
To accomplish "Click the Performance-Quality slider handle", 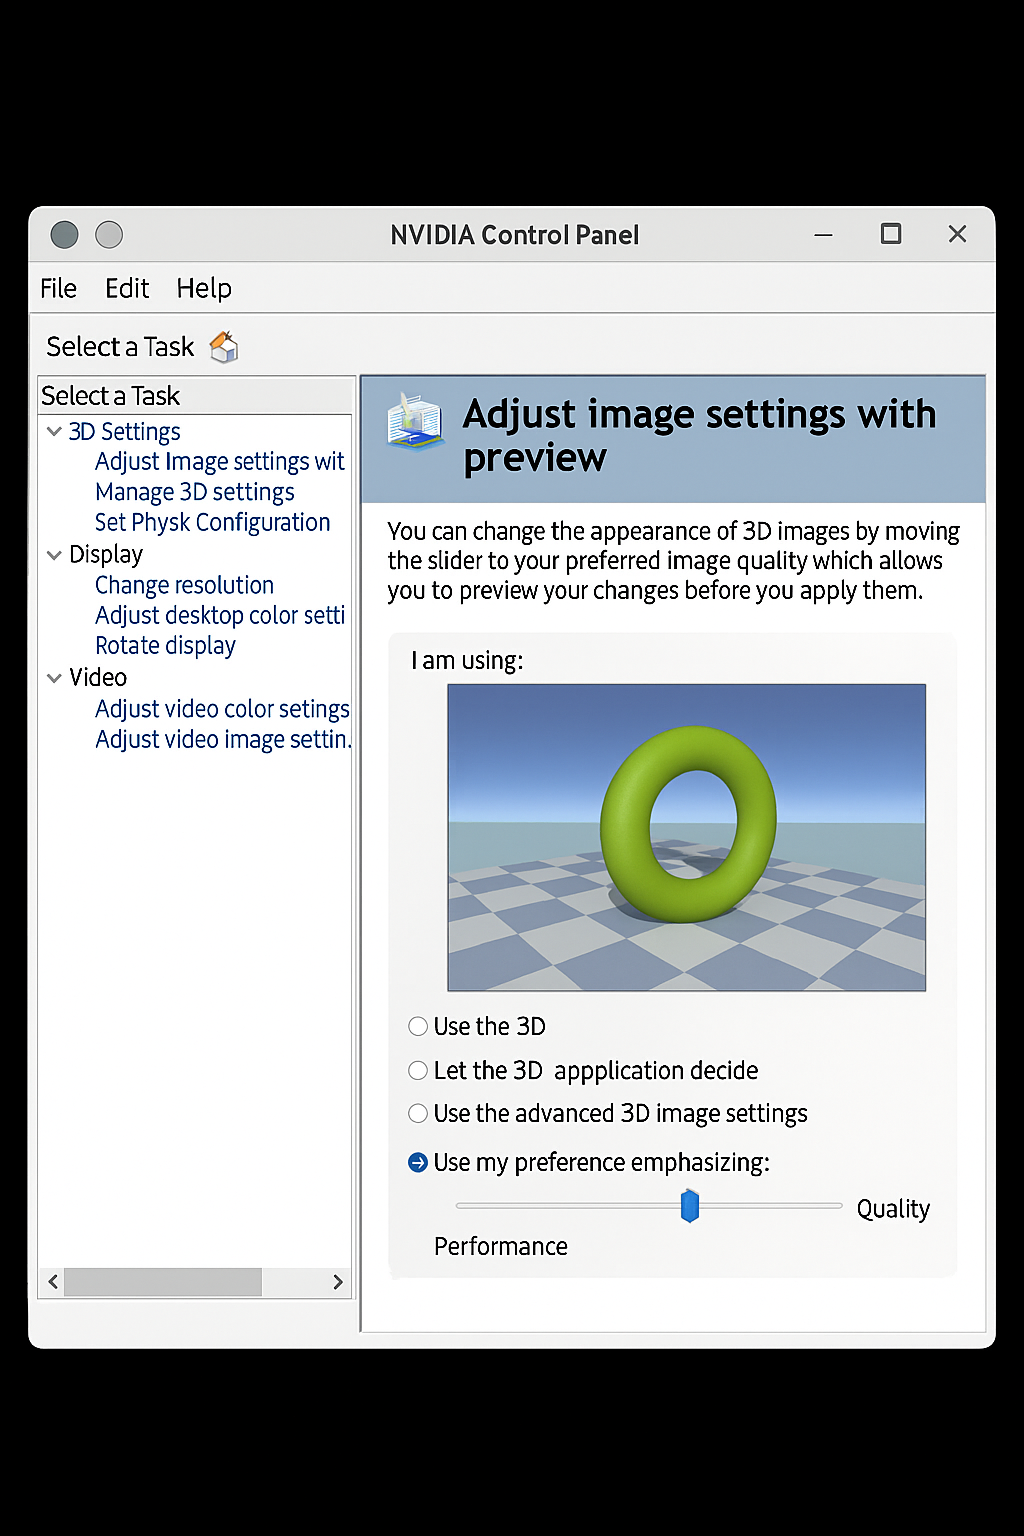I will (x=689, y=1206).
